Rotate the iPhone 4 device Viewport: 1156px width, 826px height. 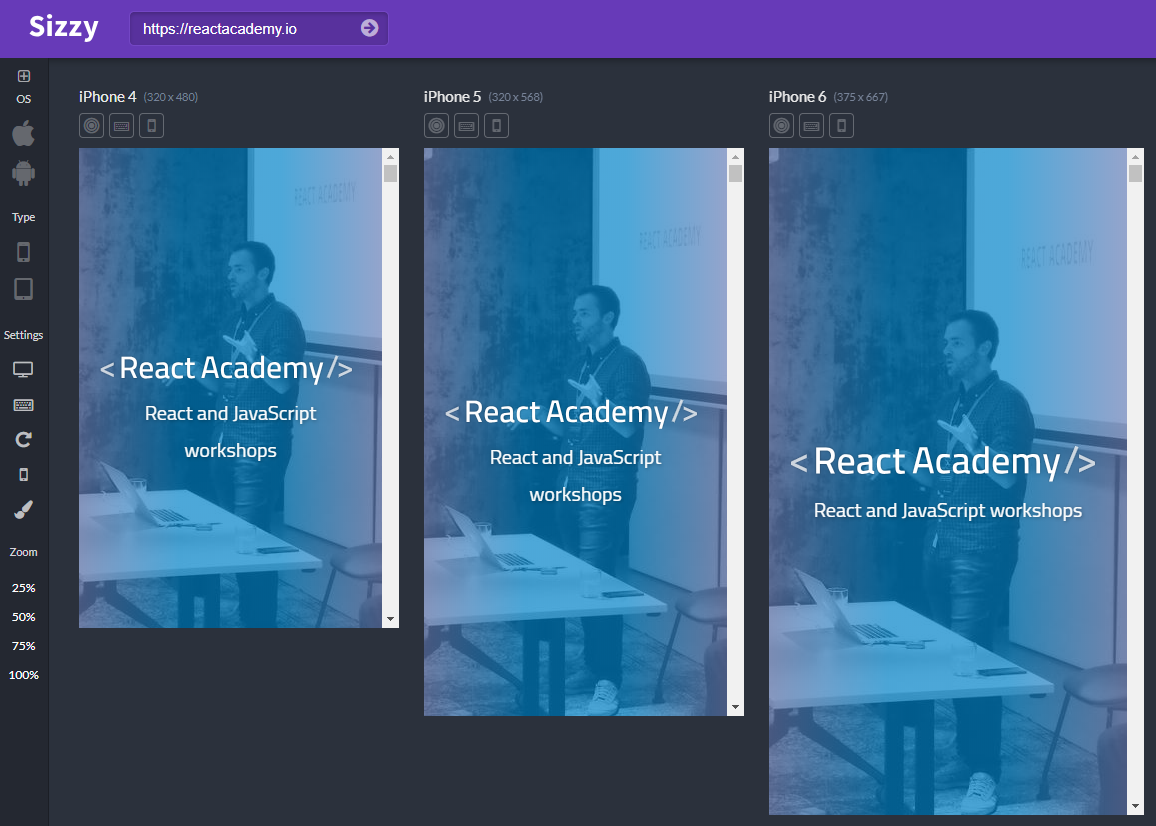click(x=152, y=125)
